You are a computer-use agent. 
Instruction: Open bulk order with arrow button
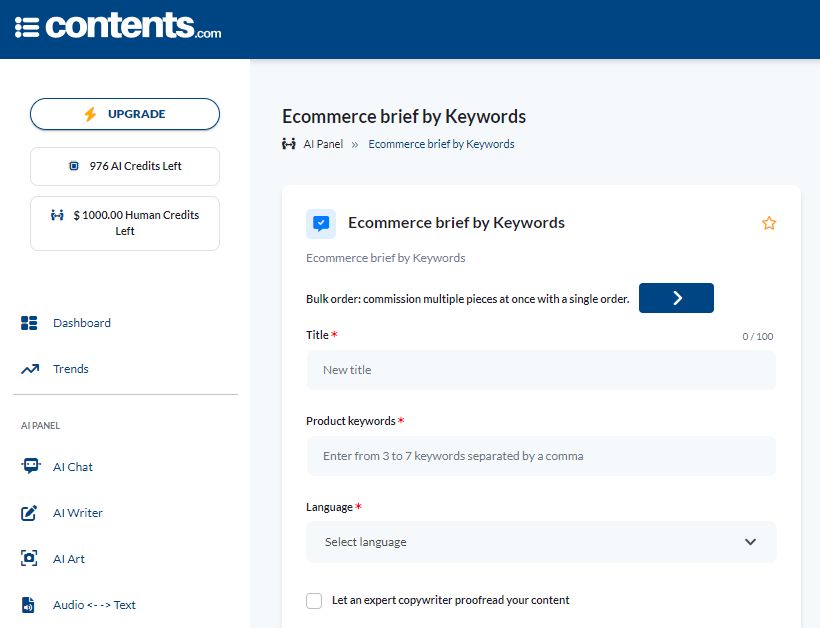coord(676,298)
